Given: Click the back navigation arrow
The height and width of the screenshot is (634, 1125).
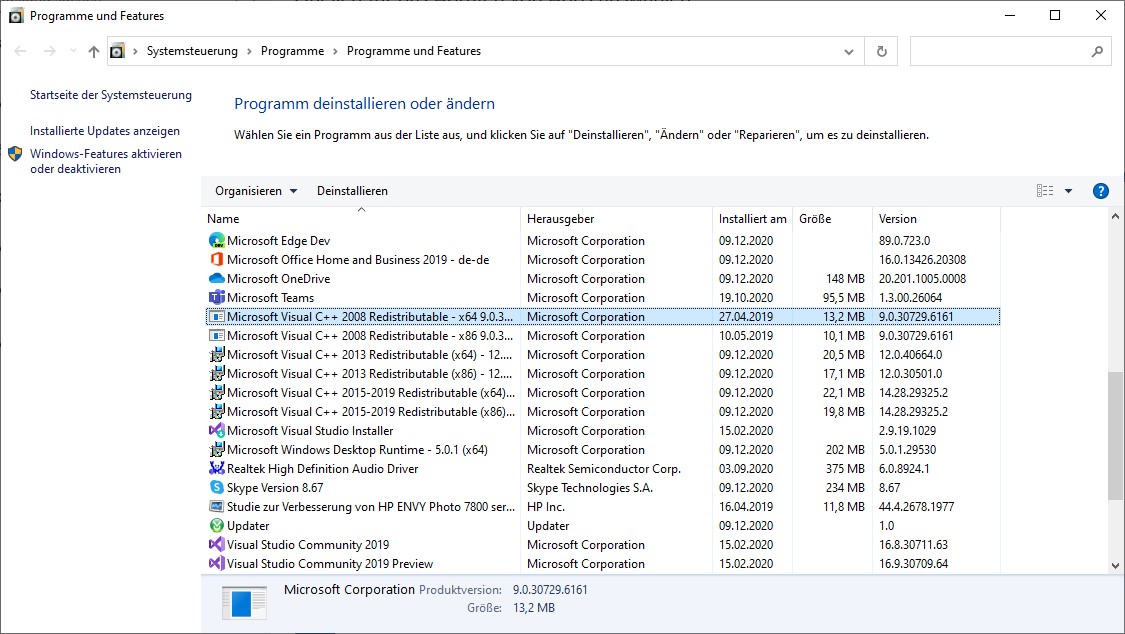Looking at the screenshot, I should (20, 51).
